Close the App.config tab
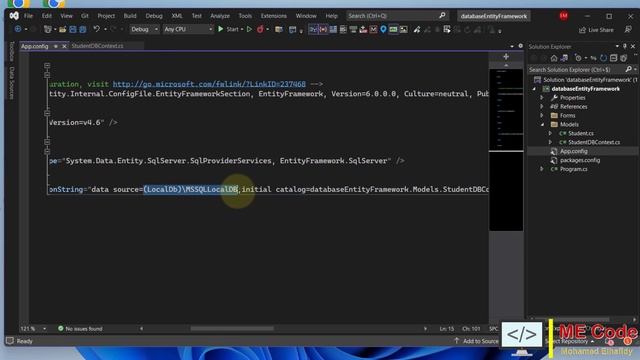The width and height of the screenshot is (640, 360). click(64, 46)
